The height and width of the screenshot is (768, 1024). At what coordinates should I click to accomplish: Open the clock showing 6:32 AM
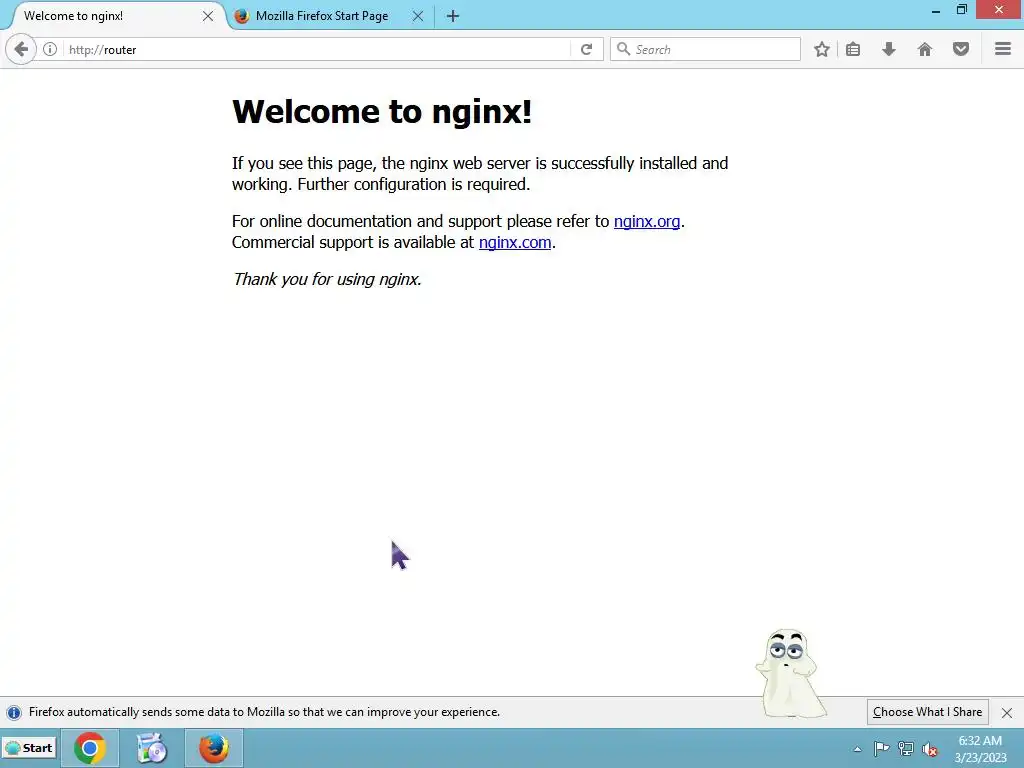click(980, 749)
